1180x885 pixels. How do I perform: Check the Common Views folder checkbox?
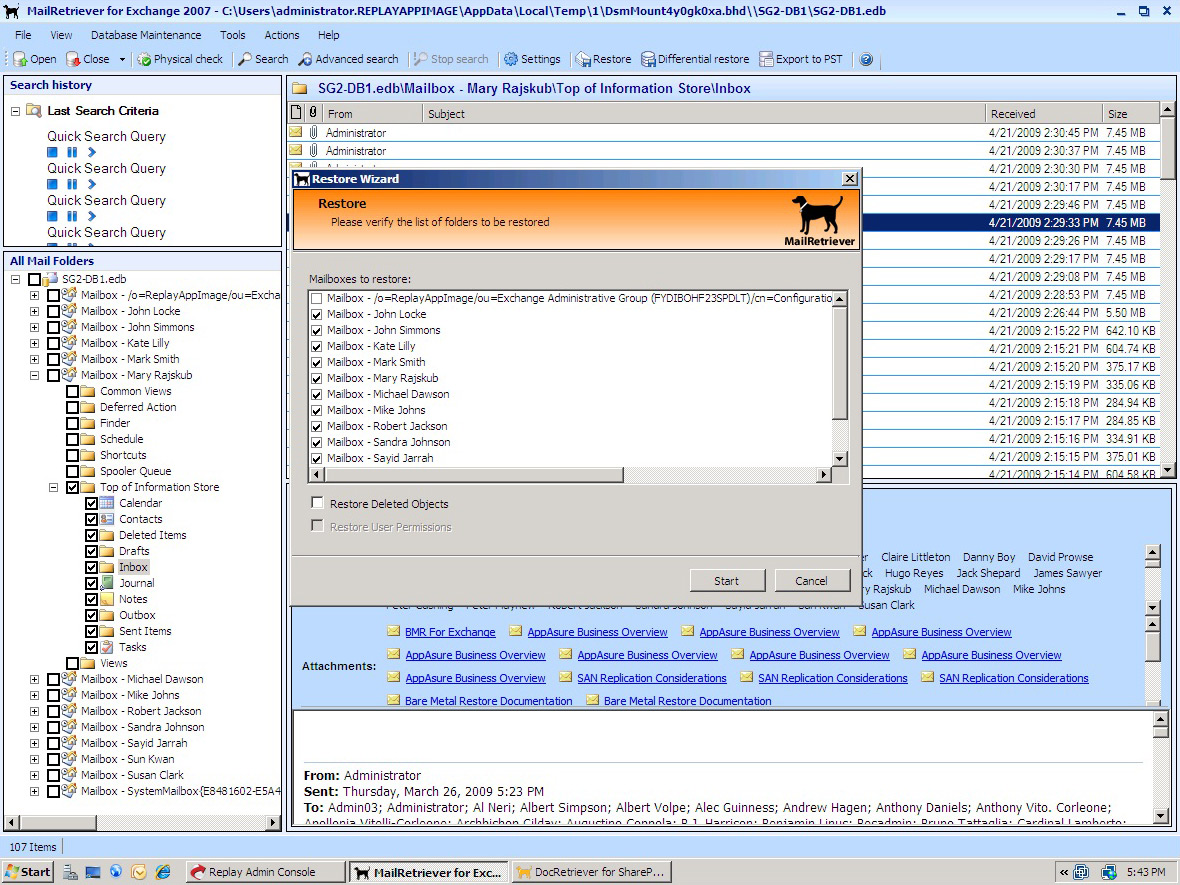72,391
